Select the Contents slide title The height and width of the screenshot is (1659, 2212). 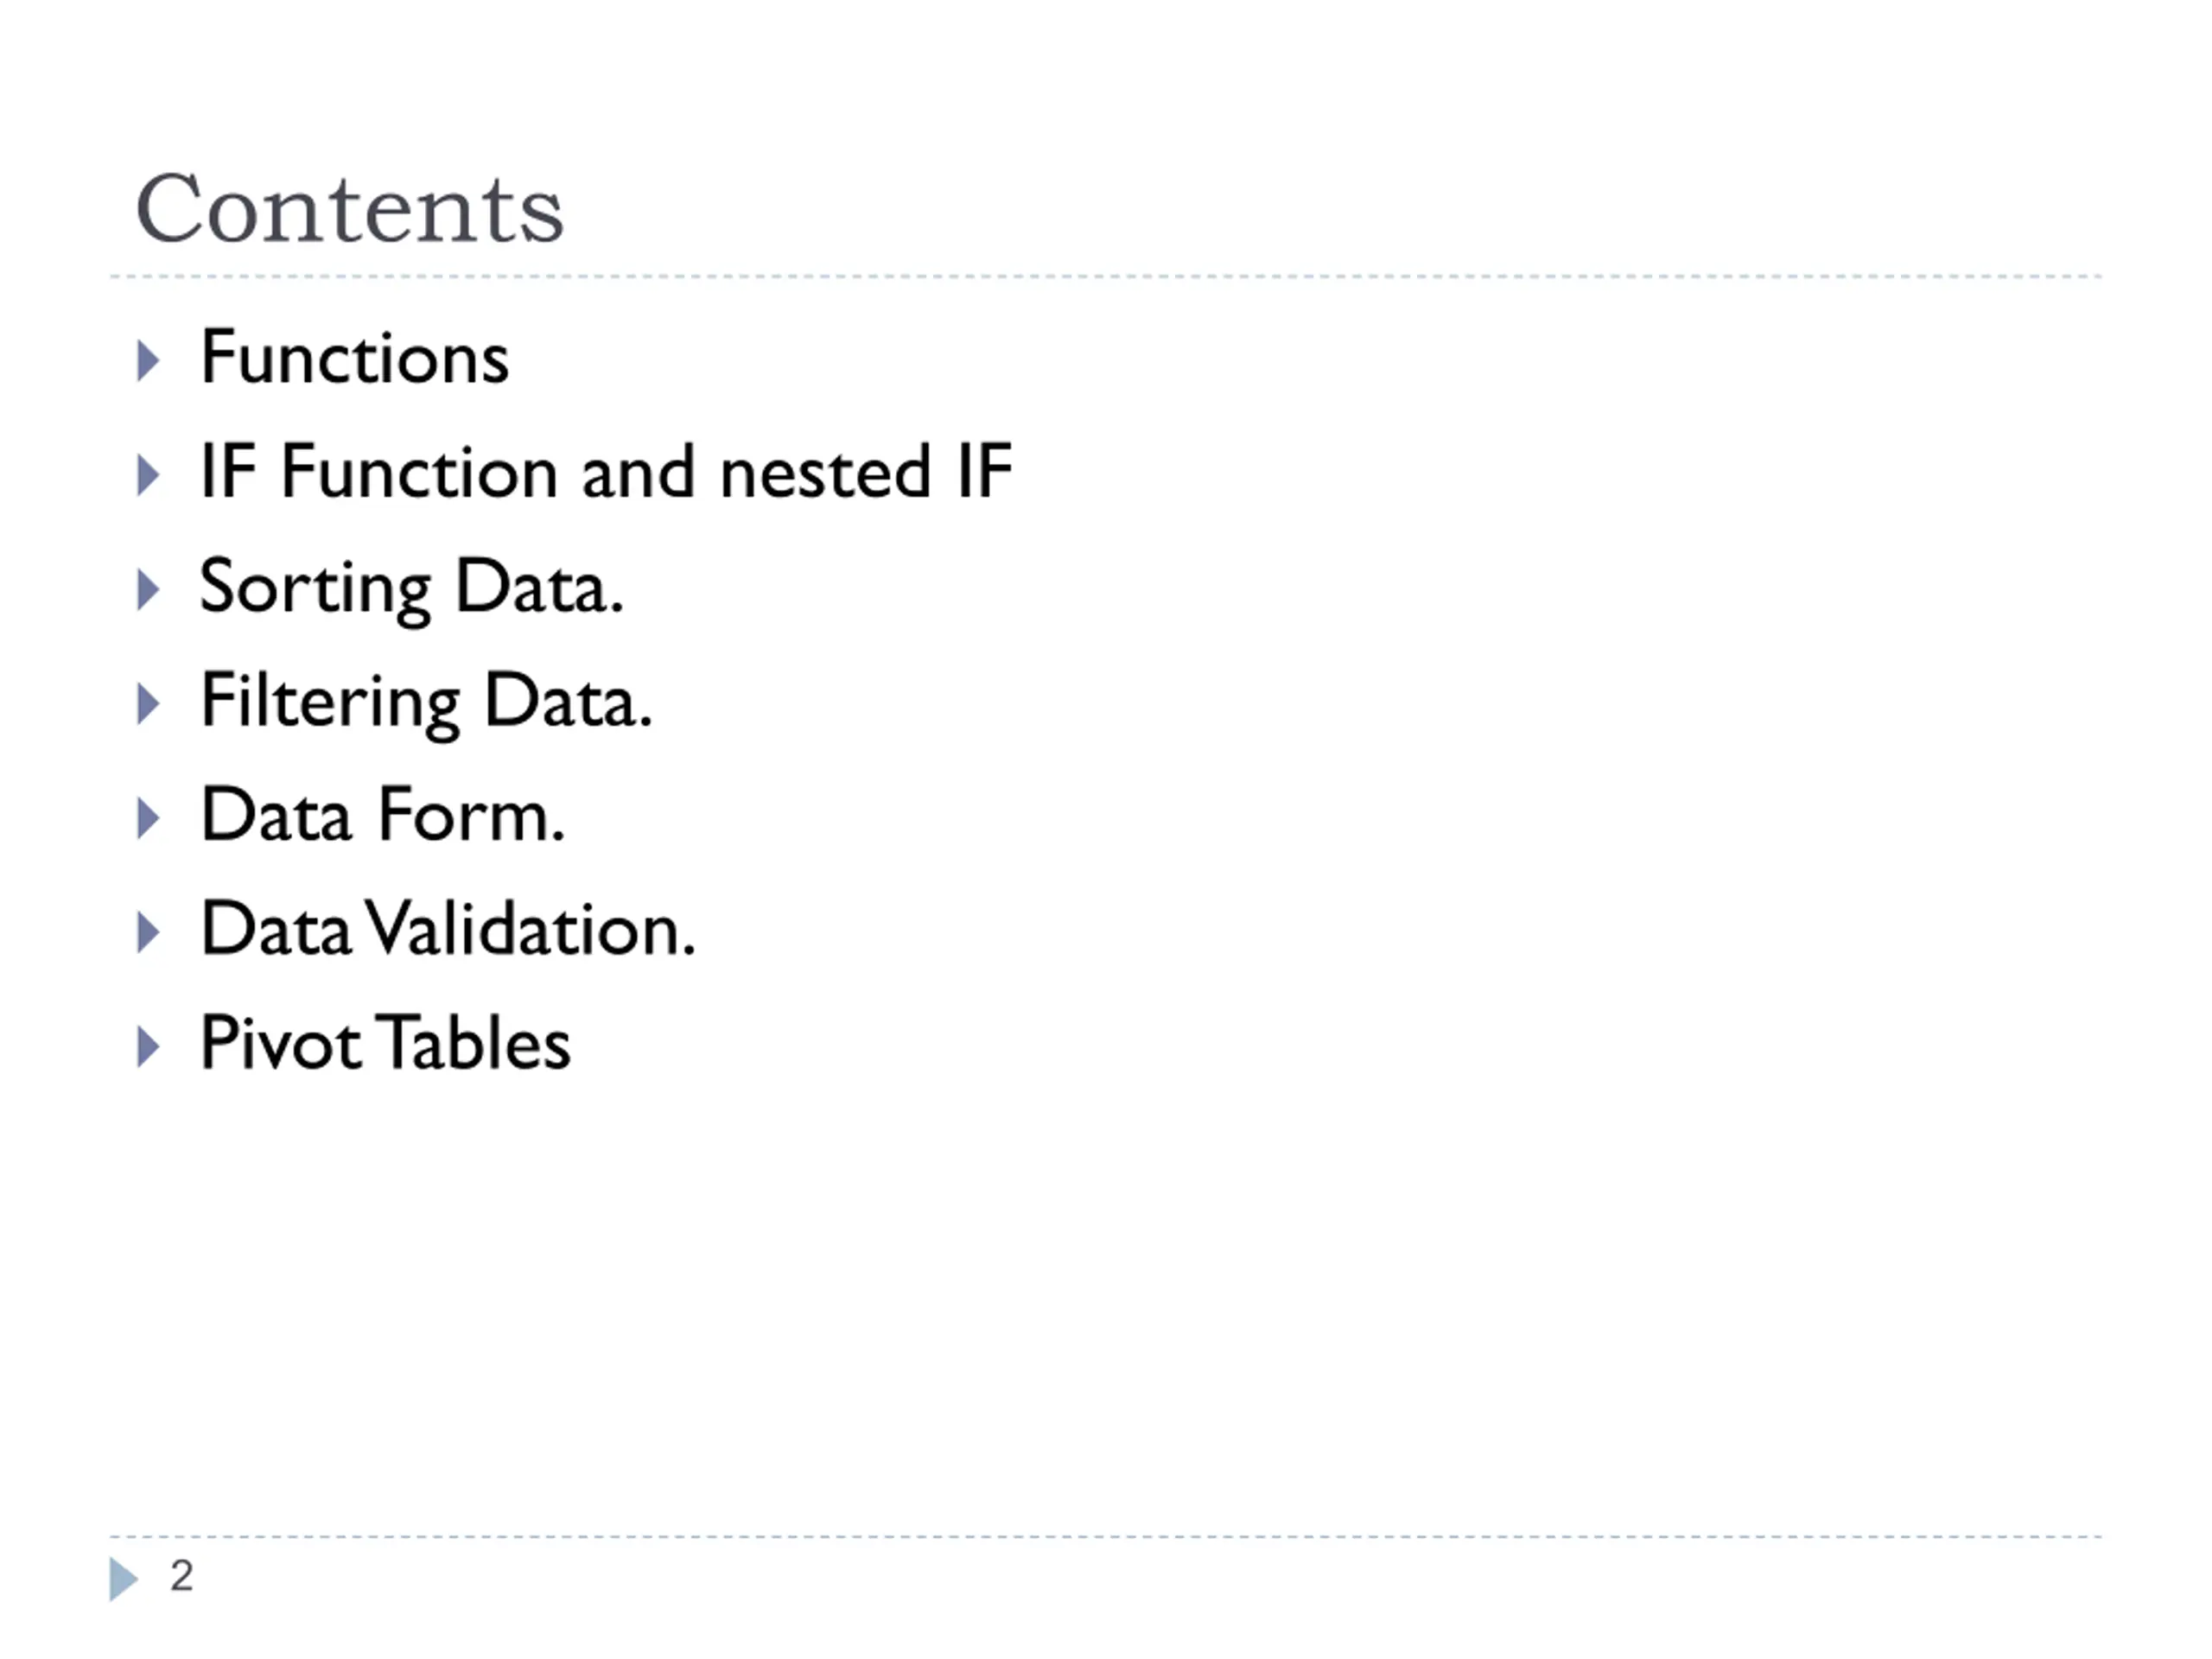pyautogui.click(x=350, y=208)
